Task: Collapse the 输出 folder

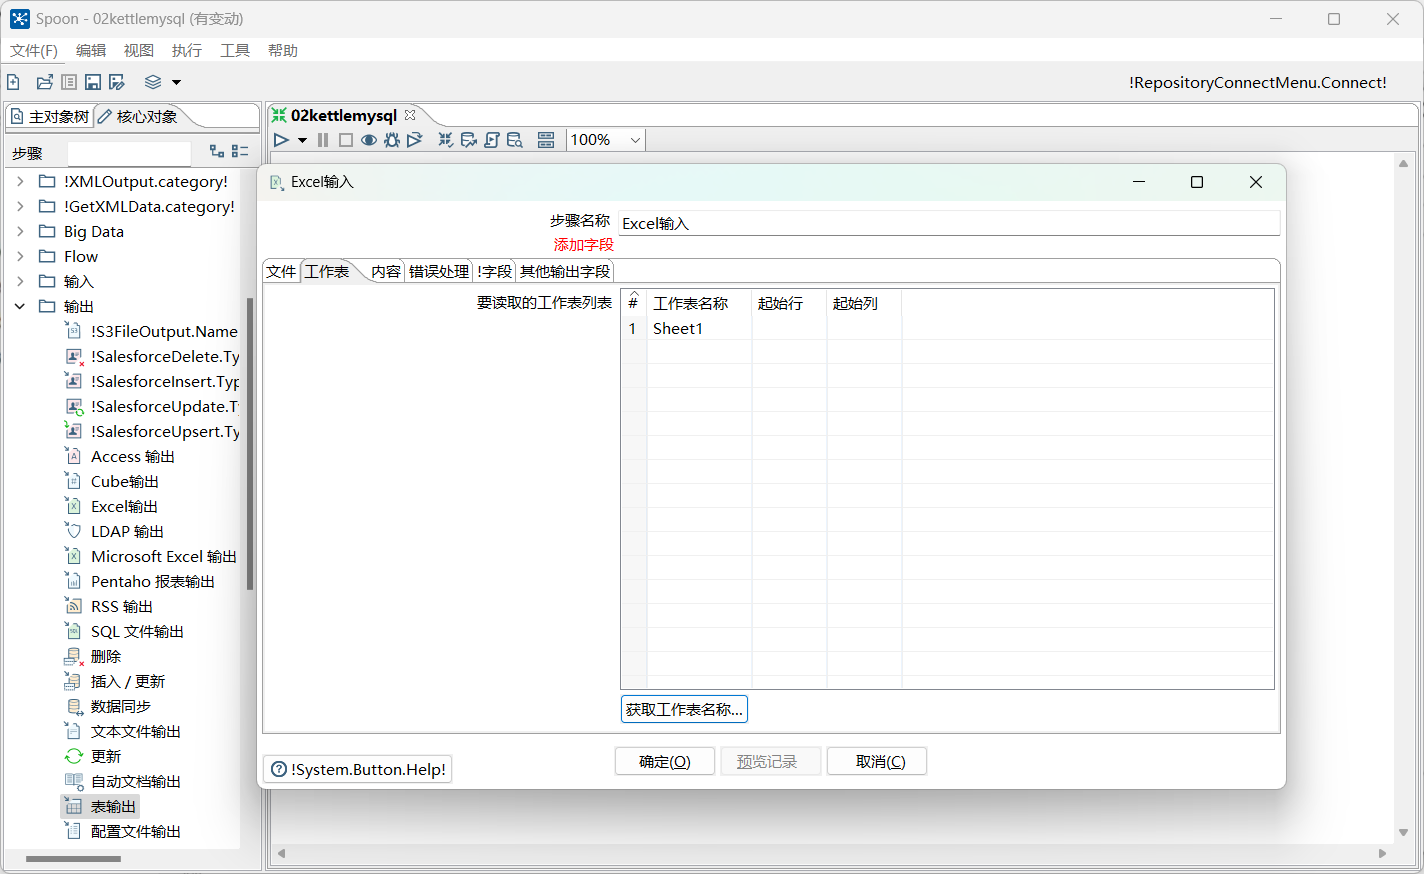Action: tap(21, 306)
